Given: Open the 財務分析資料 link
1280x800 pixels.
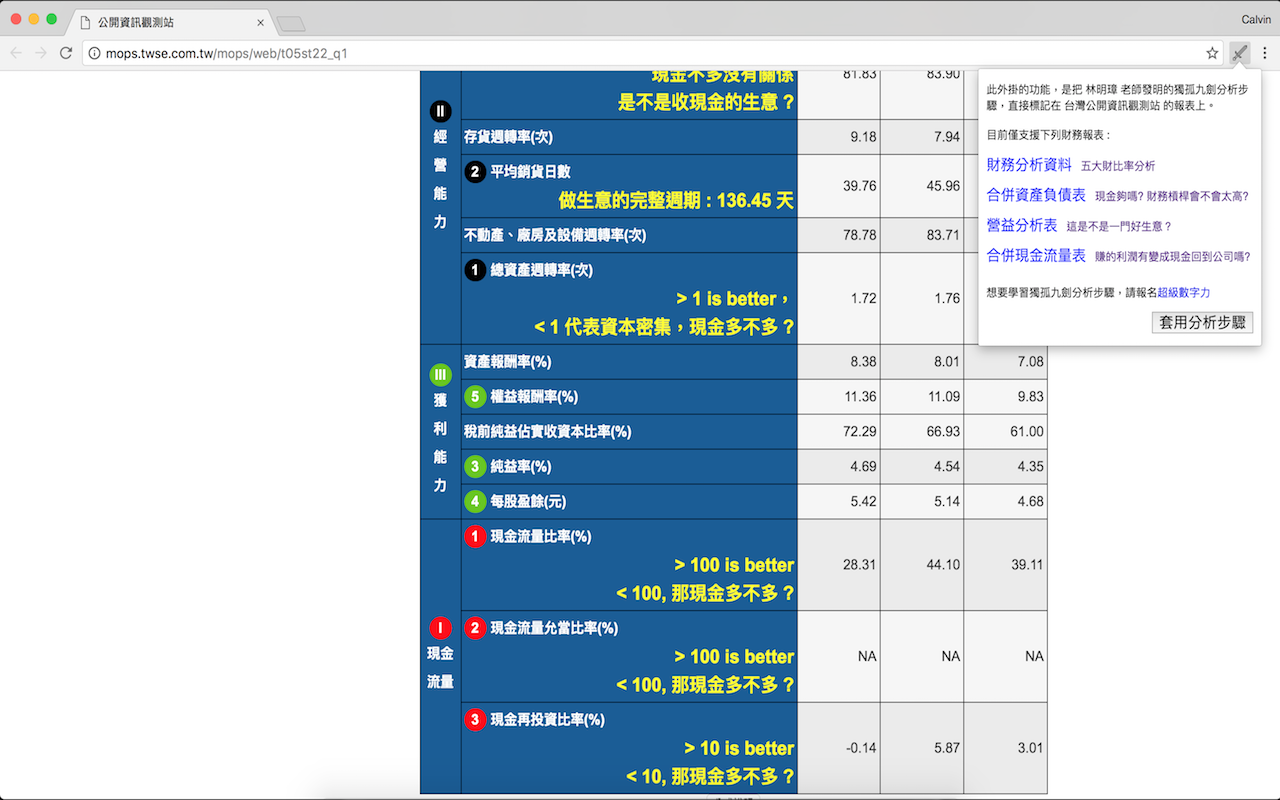Looking at the screenshot, I should point(1029,164).
